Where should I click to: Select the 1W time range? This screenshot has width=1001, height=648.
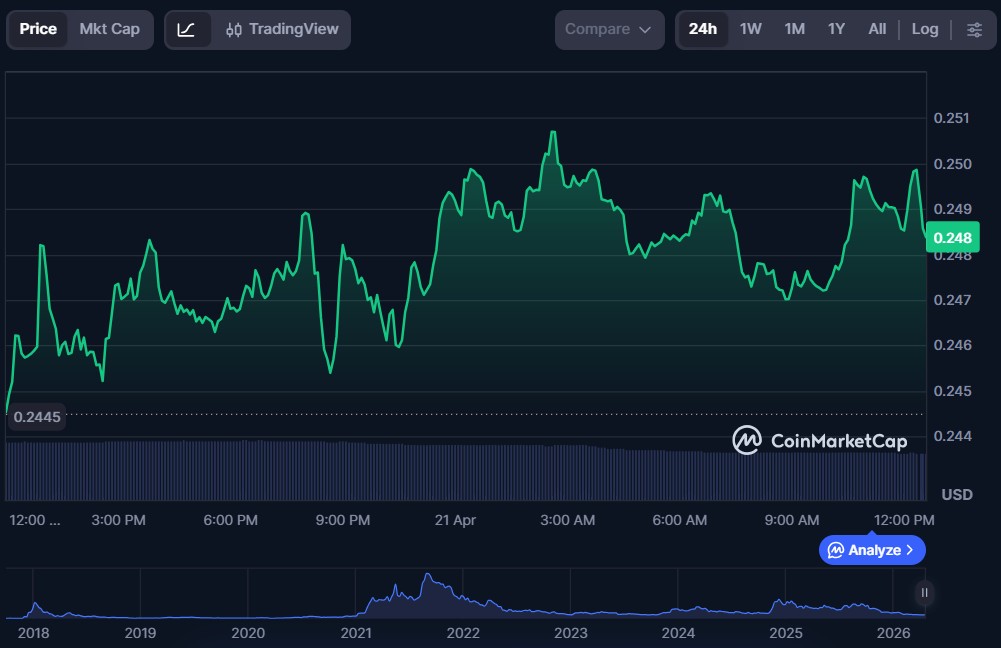pos(750,29)
